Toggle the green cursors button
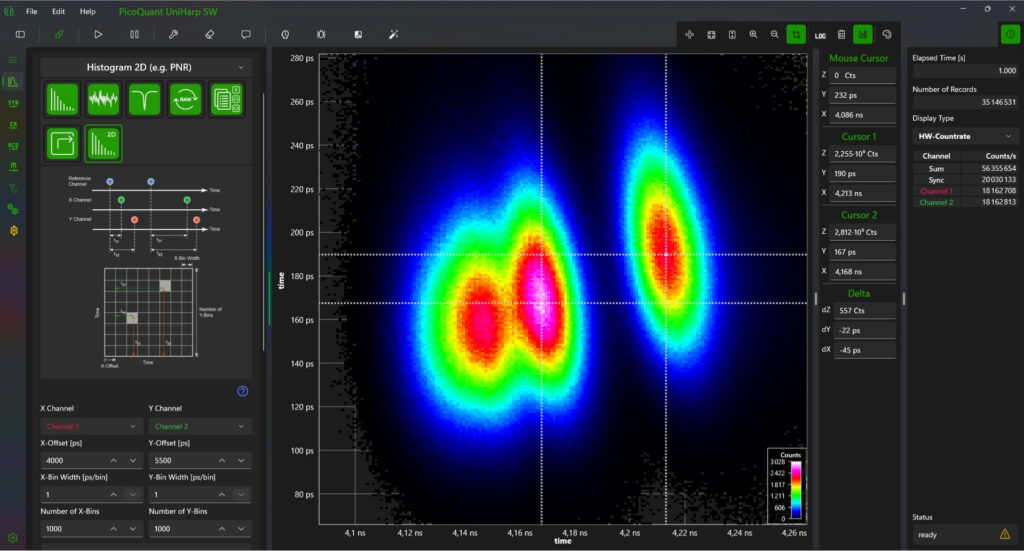 863,34
